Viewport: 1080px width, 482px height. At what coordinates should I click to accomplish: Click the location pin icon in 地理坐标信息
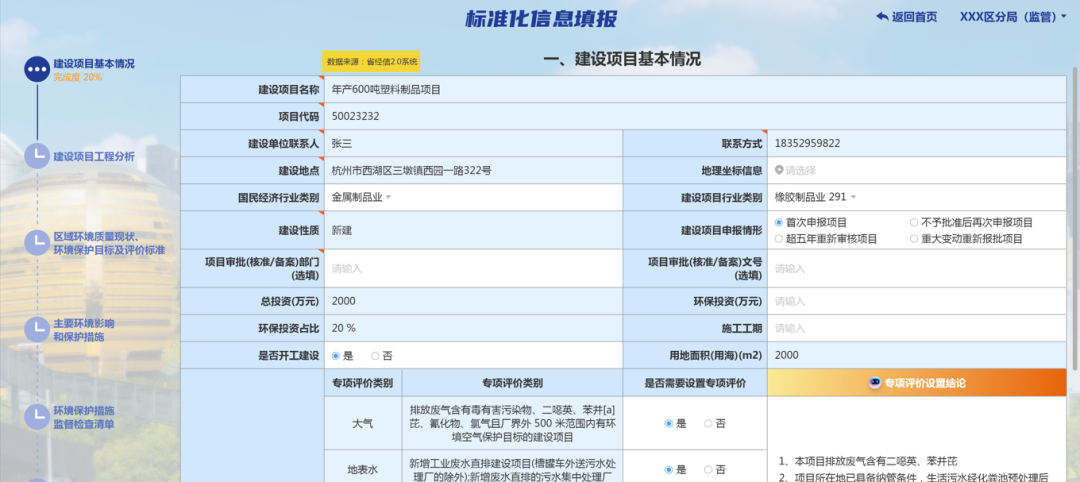779,170
